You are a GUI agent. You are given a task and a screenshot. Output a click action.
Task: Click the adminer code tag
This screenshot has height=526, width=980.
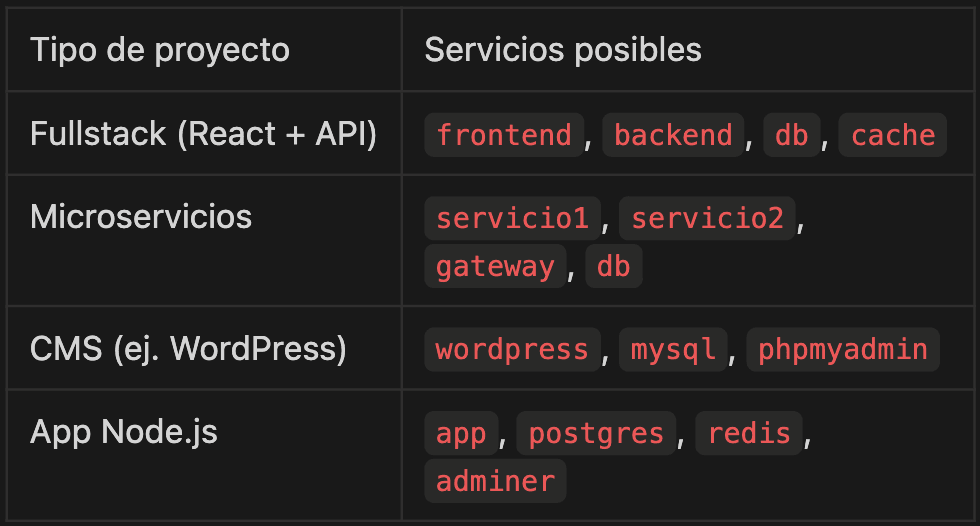click(495, 481)
